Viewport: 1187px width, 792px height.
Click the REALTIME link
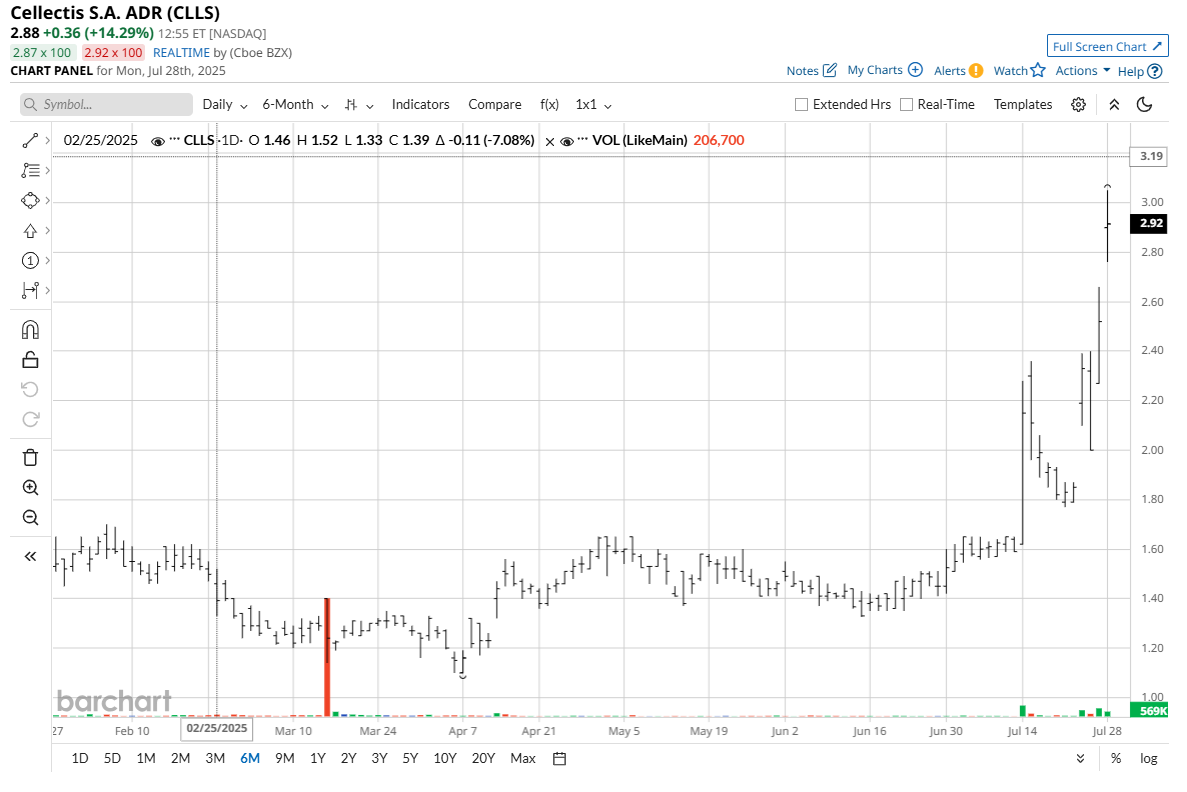tap(181, 52)
